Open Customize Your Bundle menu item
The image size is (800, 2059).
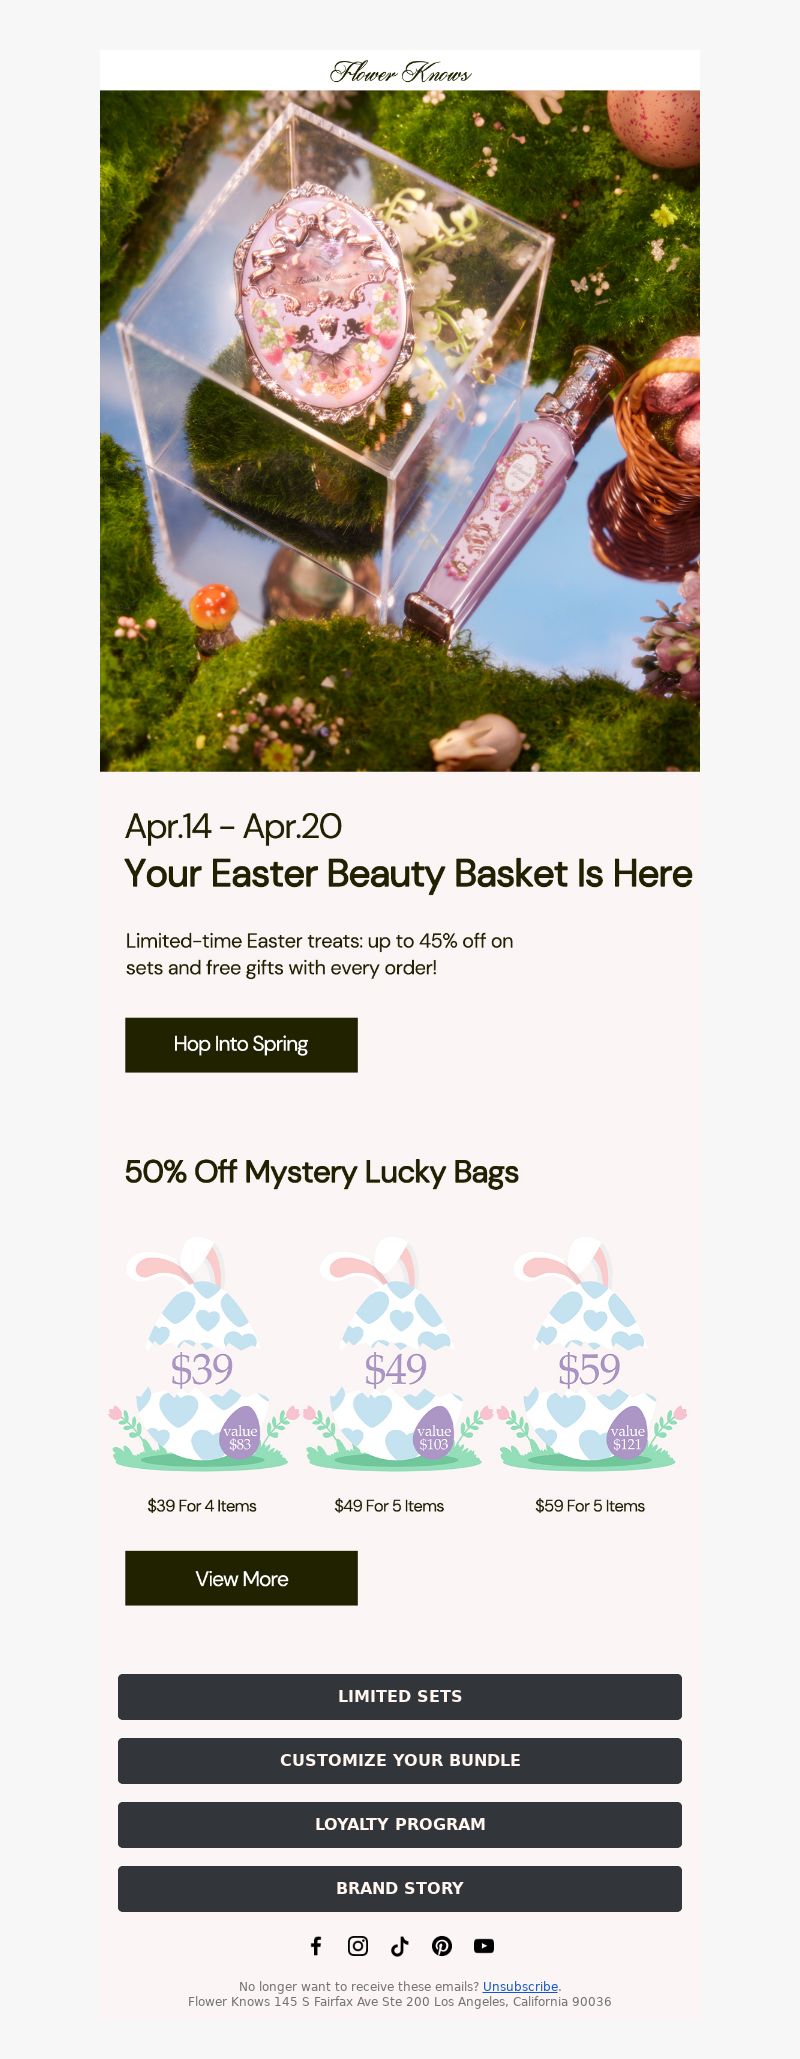[400, 1761]
